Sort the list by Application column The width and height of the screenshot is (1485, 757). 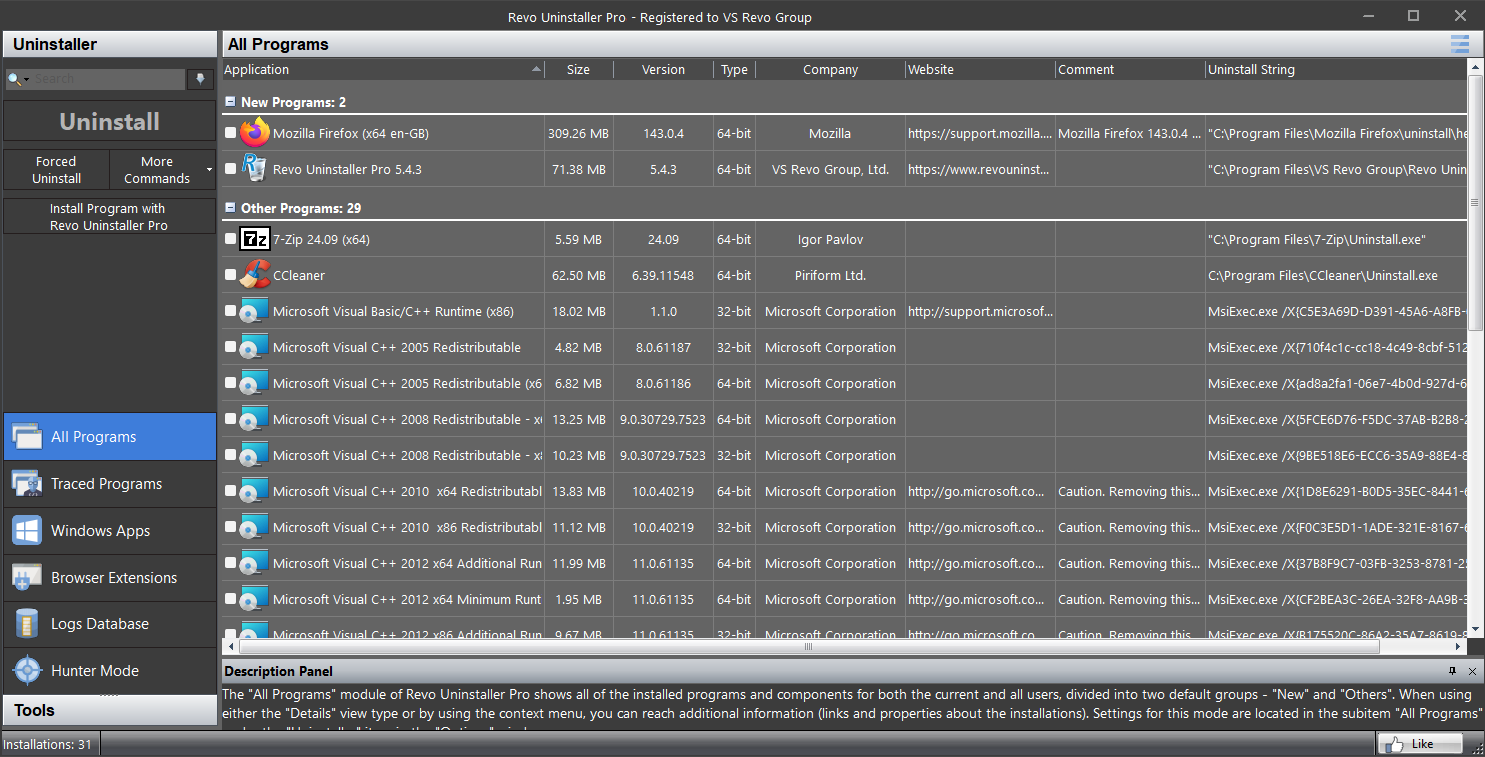point(382,70)
